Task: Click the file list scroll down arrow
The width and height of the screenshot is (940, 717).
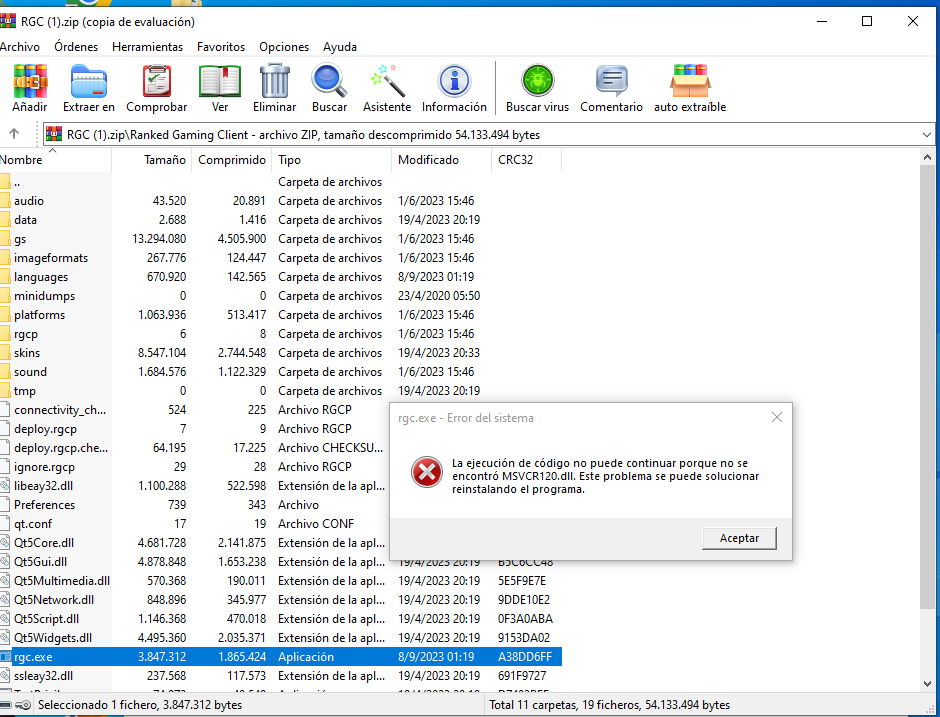Action: click(x=927, y=683)
